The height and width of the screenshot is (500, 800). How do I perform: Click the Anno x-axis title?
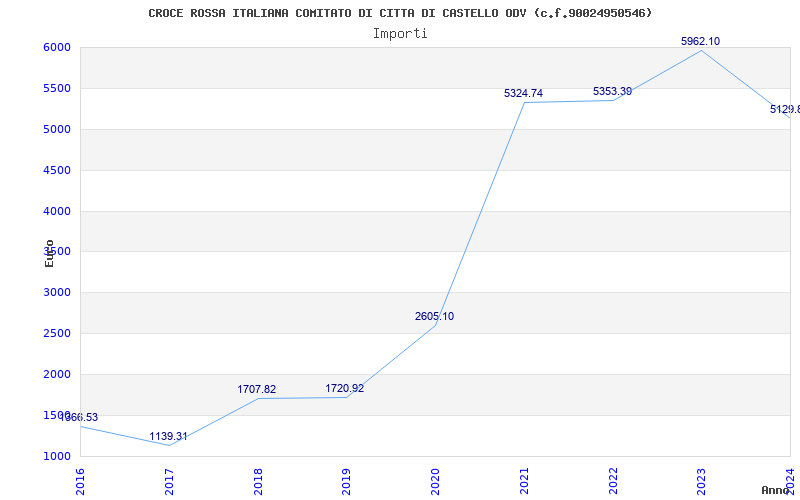[x=776, y=490]
